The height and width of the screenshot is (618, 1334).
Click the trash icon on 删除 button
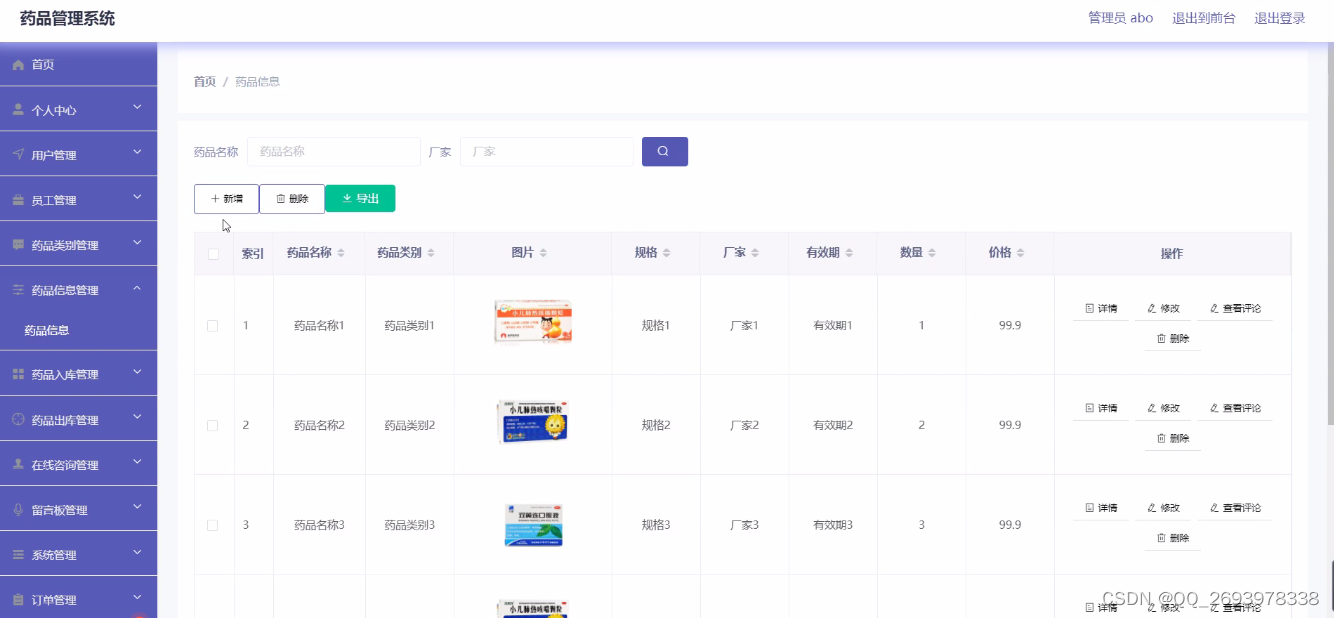[282, 198]
